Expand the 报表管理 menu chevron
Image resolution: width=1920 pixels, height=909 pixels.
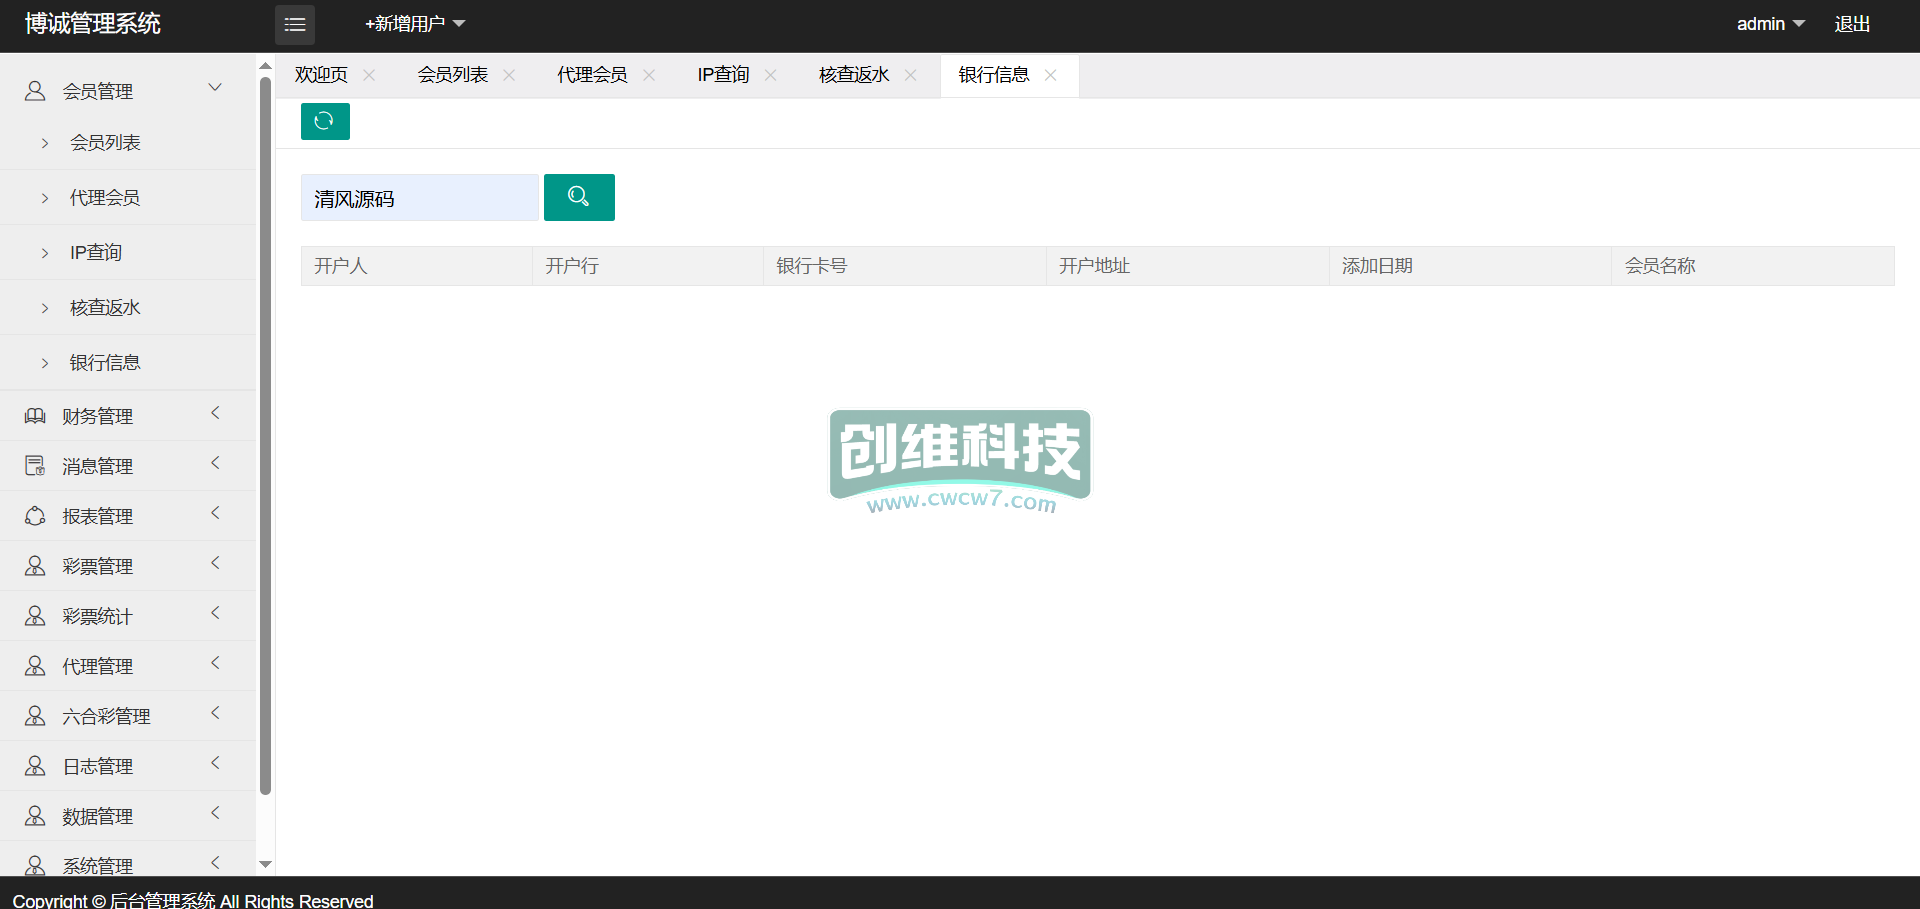click(x=215, y=513)
